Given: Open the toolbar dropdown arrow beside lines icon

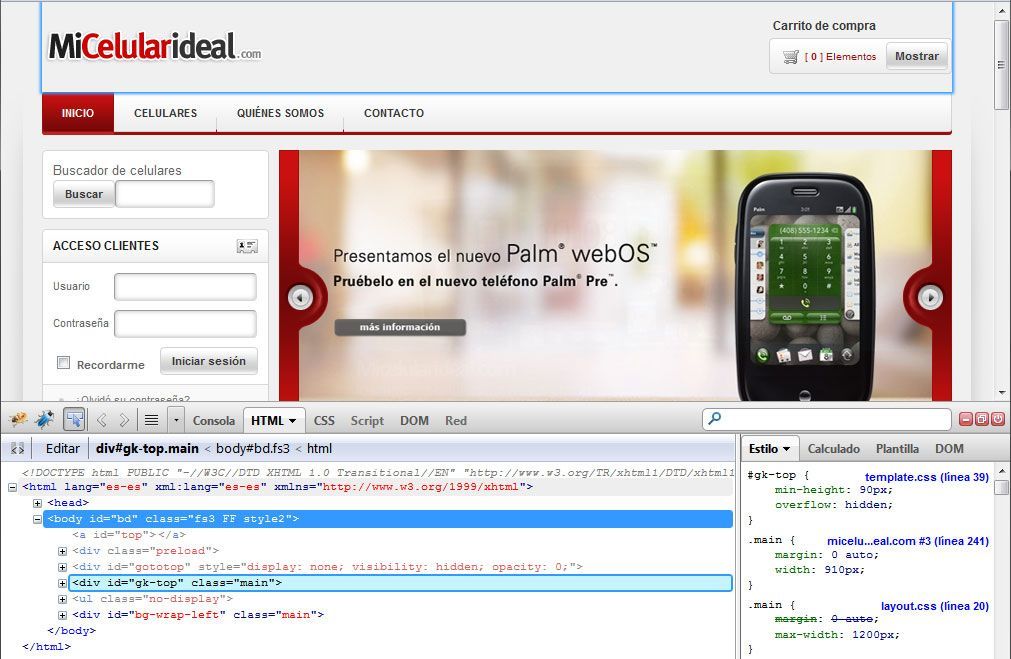Looking at the screenshot, I should [x=176, y=420].
